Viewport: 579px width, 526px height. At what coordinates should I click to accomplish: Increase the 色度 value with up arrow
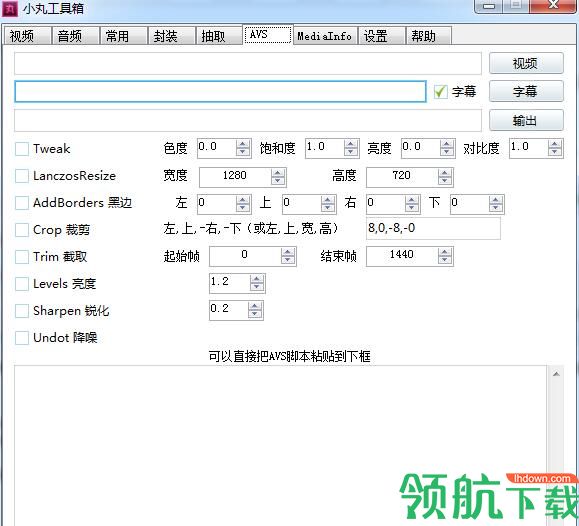tap(243, 144)
